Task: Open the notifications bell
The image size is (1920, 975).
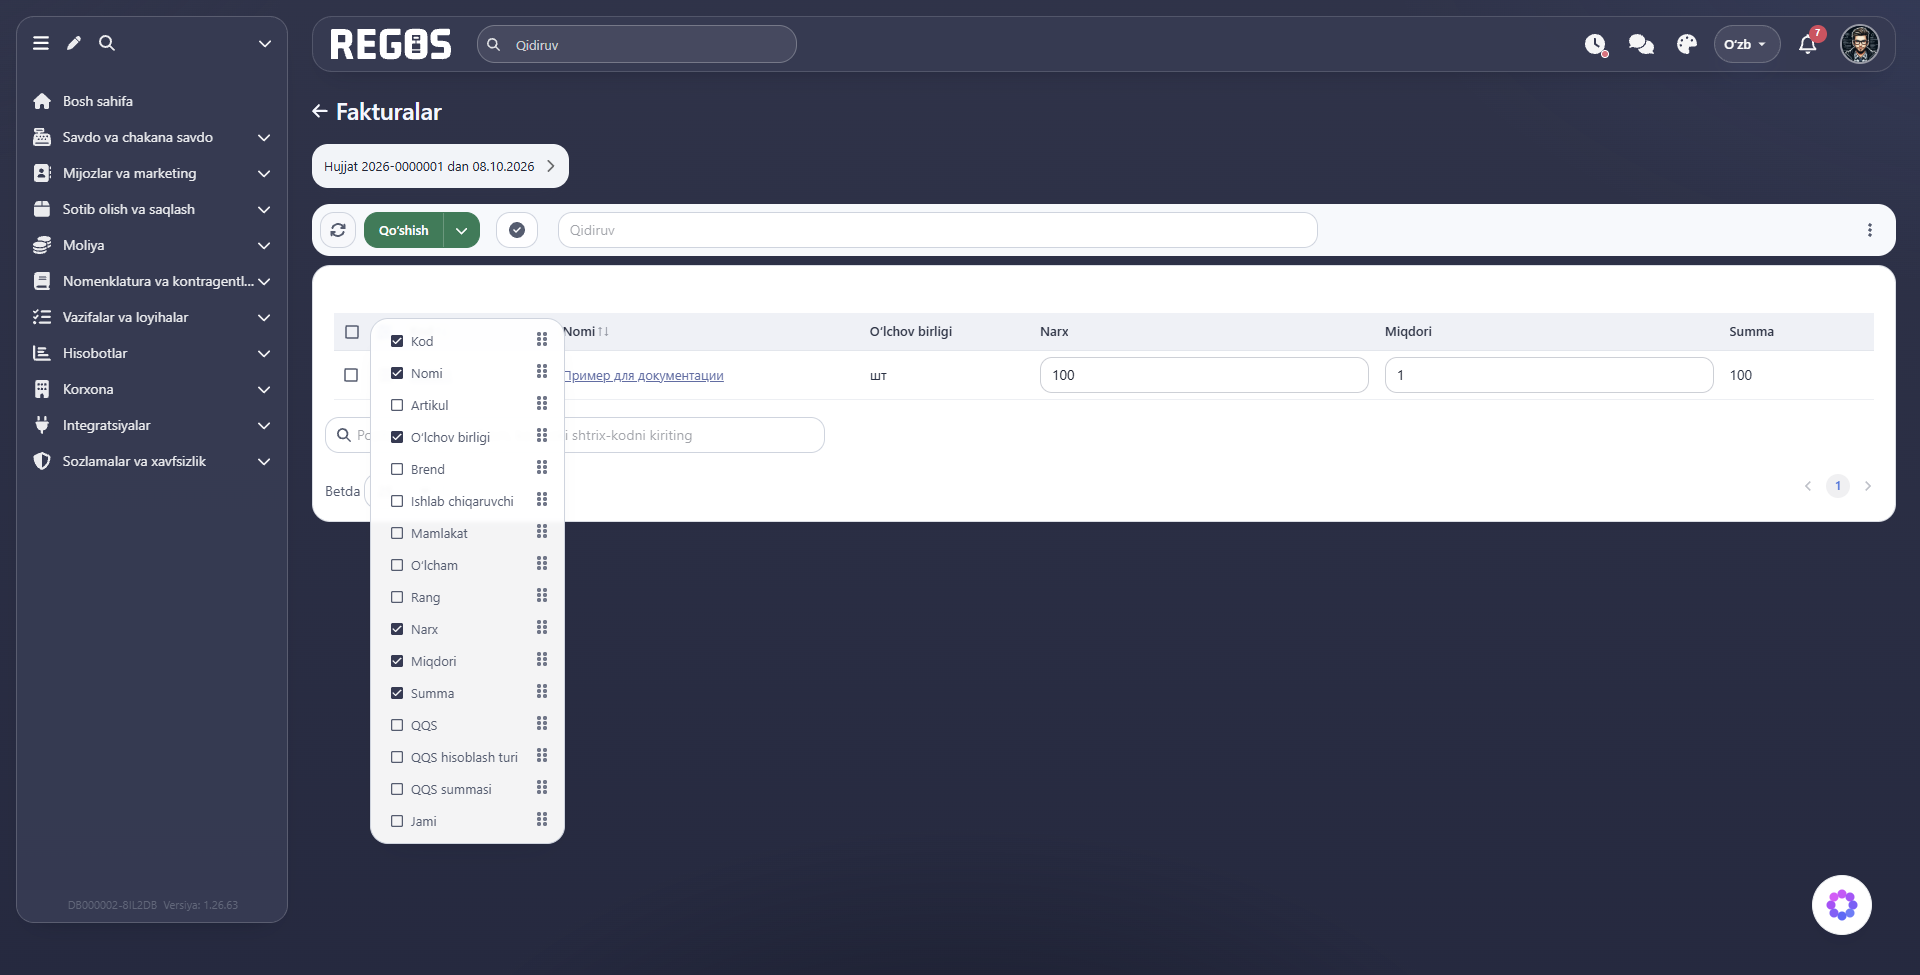Action: [x=1808, y=45]
